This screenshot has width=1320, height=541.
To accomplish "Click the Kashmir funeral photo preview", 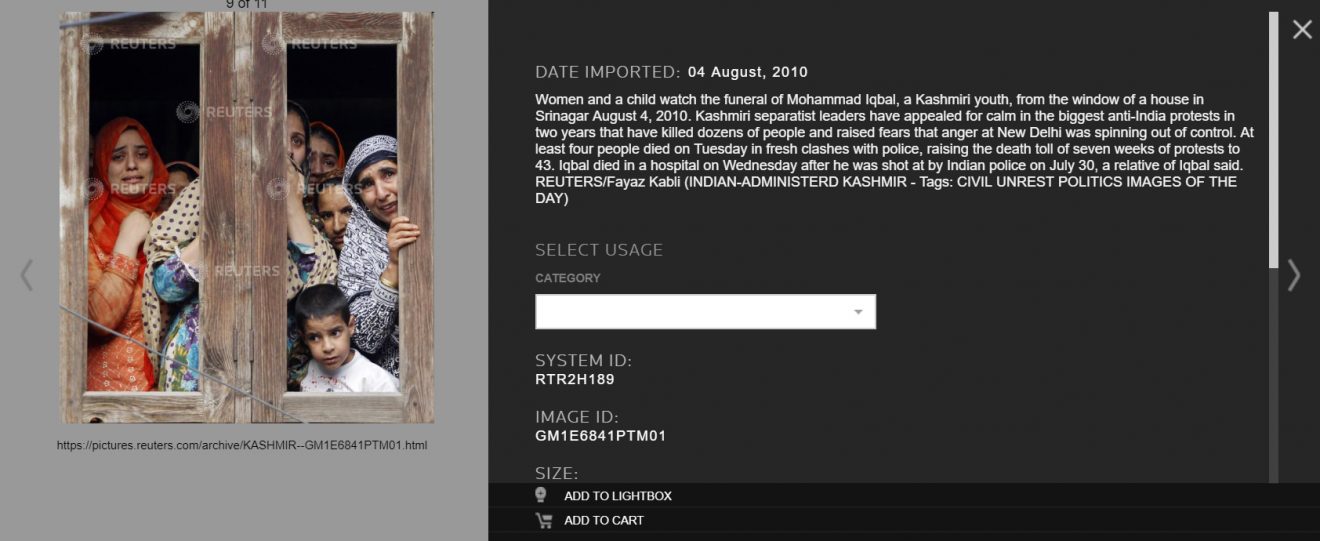I will pyautogui.click(x=246, y=217).
